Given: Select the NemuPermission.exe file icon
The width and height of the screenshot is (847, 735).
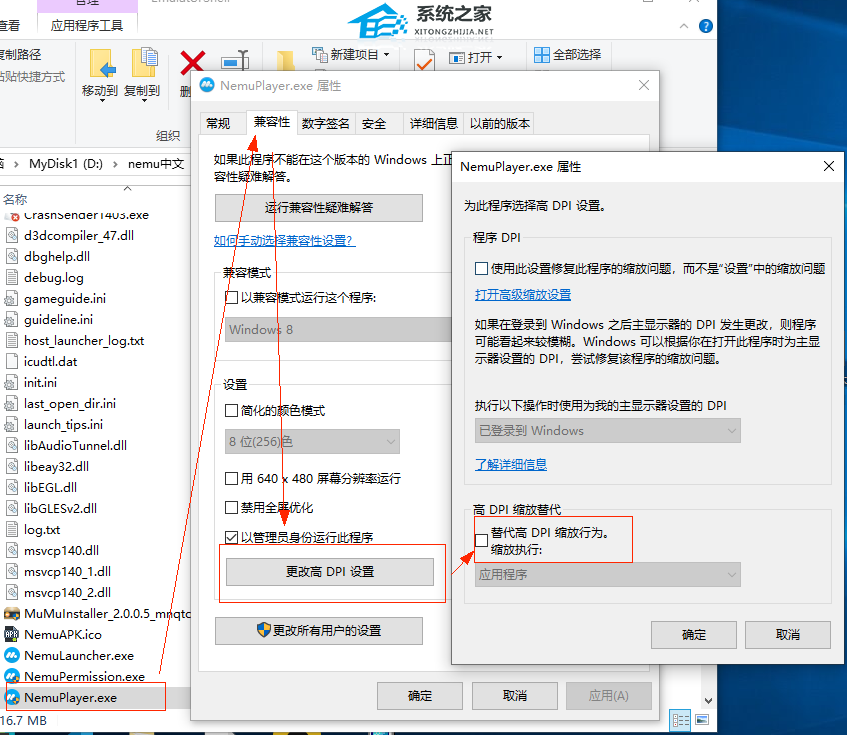Looking at the screenshot, I should click(x=12, y=676).
